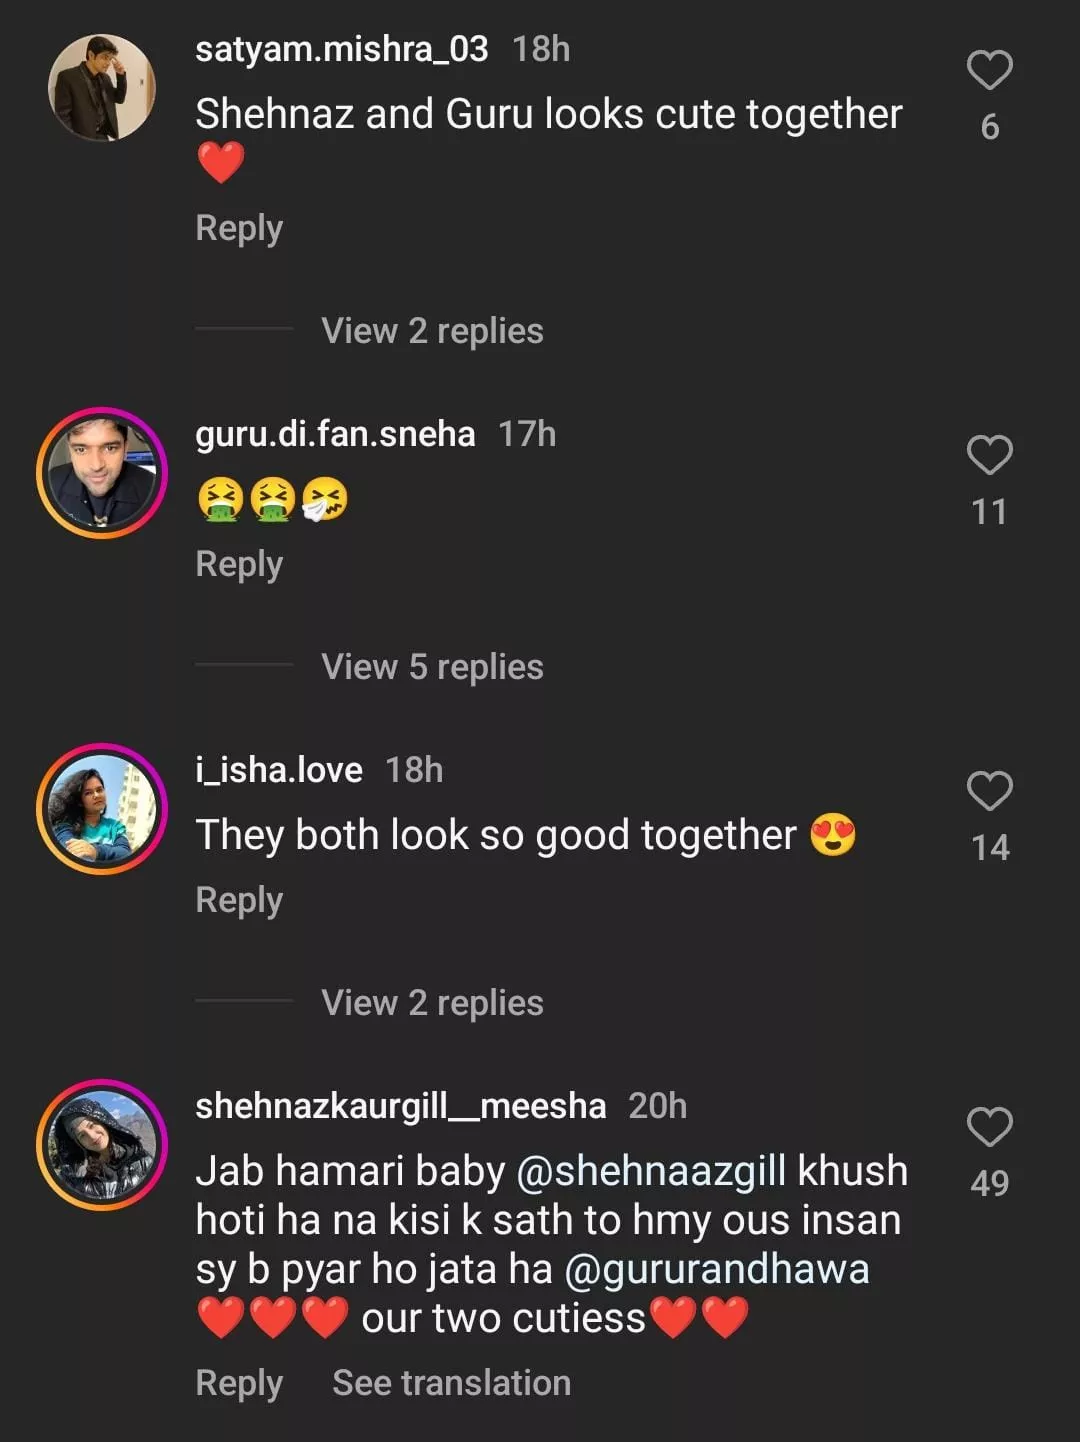Expand 2 replies under satyam.mishra_03's comment

pos(432,331)
